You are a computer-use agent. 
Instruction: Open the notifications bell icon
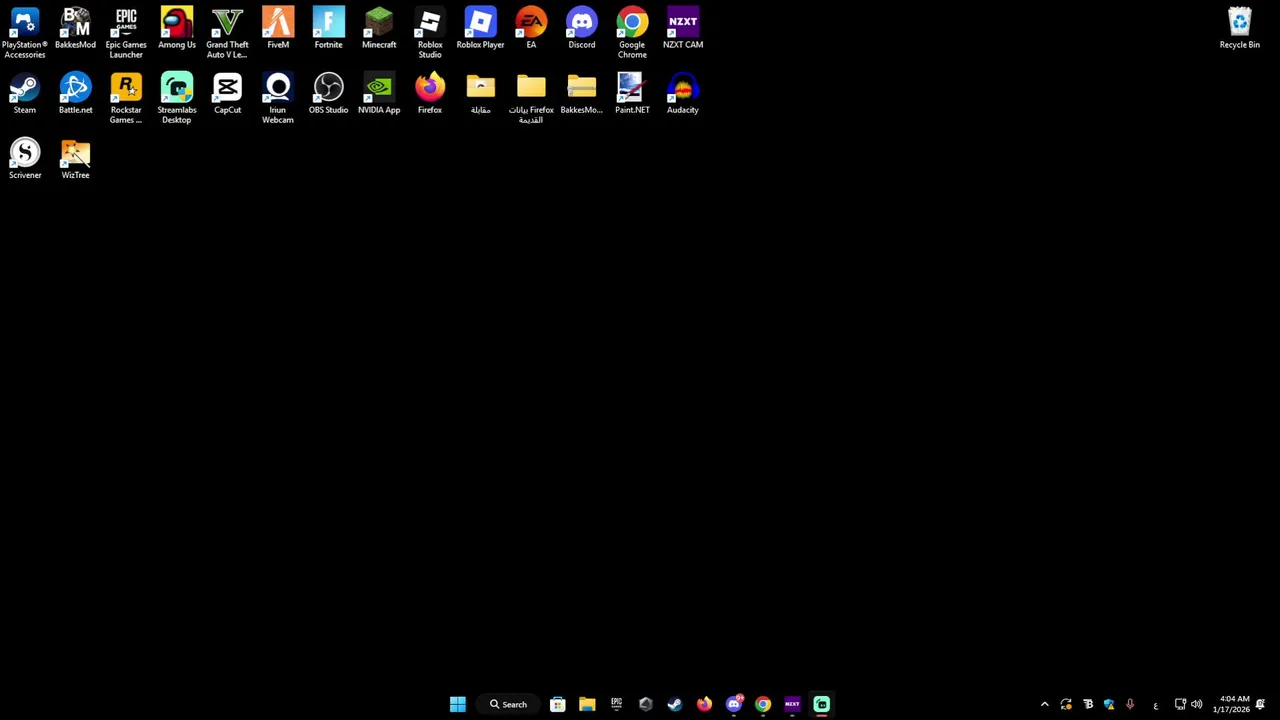click(x=1261, y=704)
